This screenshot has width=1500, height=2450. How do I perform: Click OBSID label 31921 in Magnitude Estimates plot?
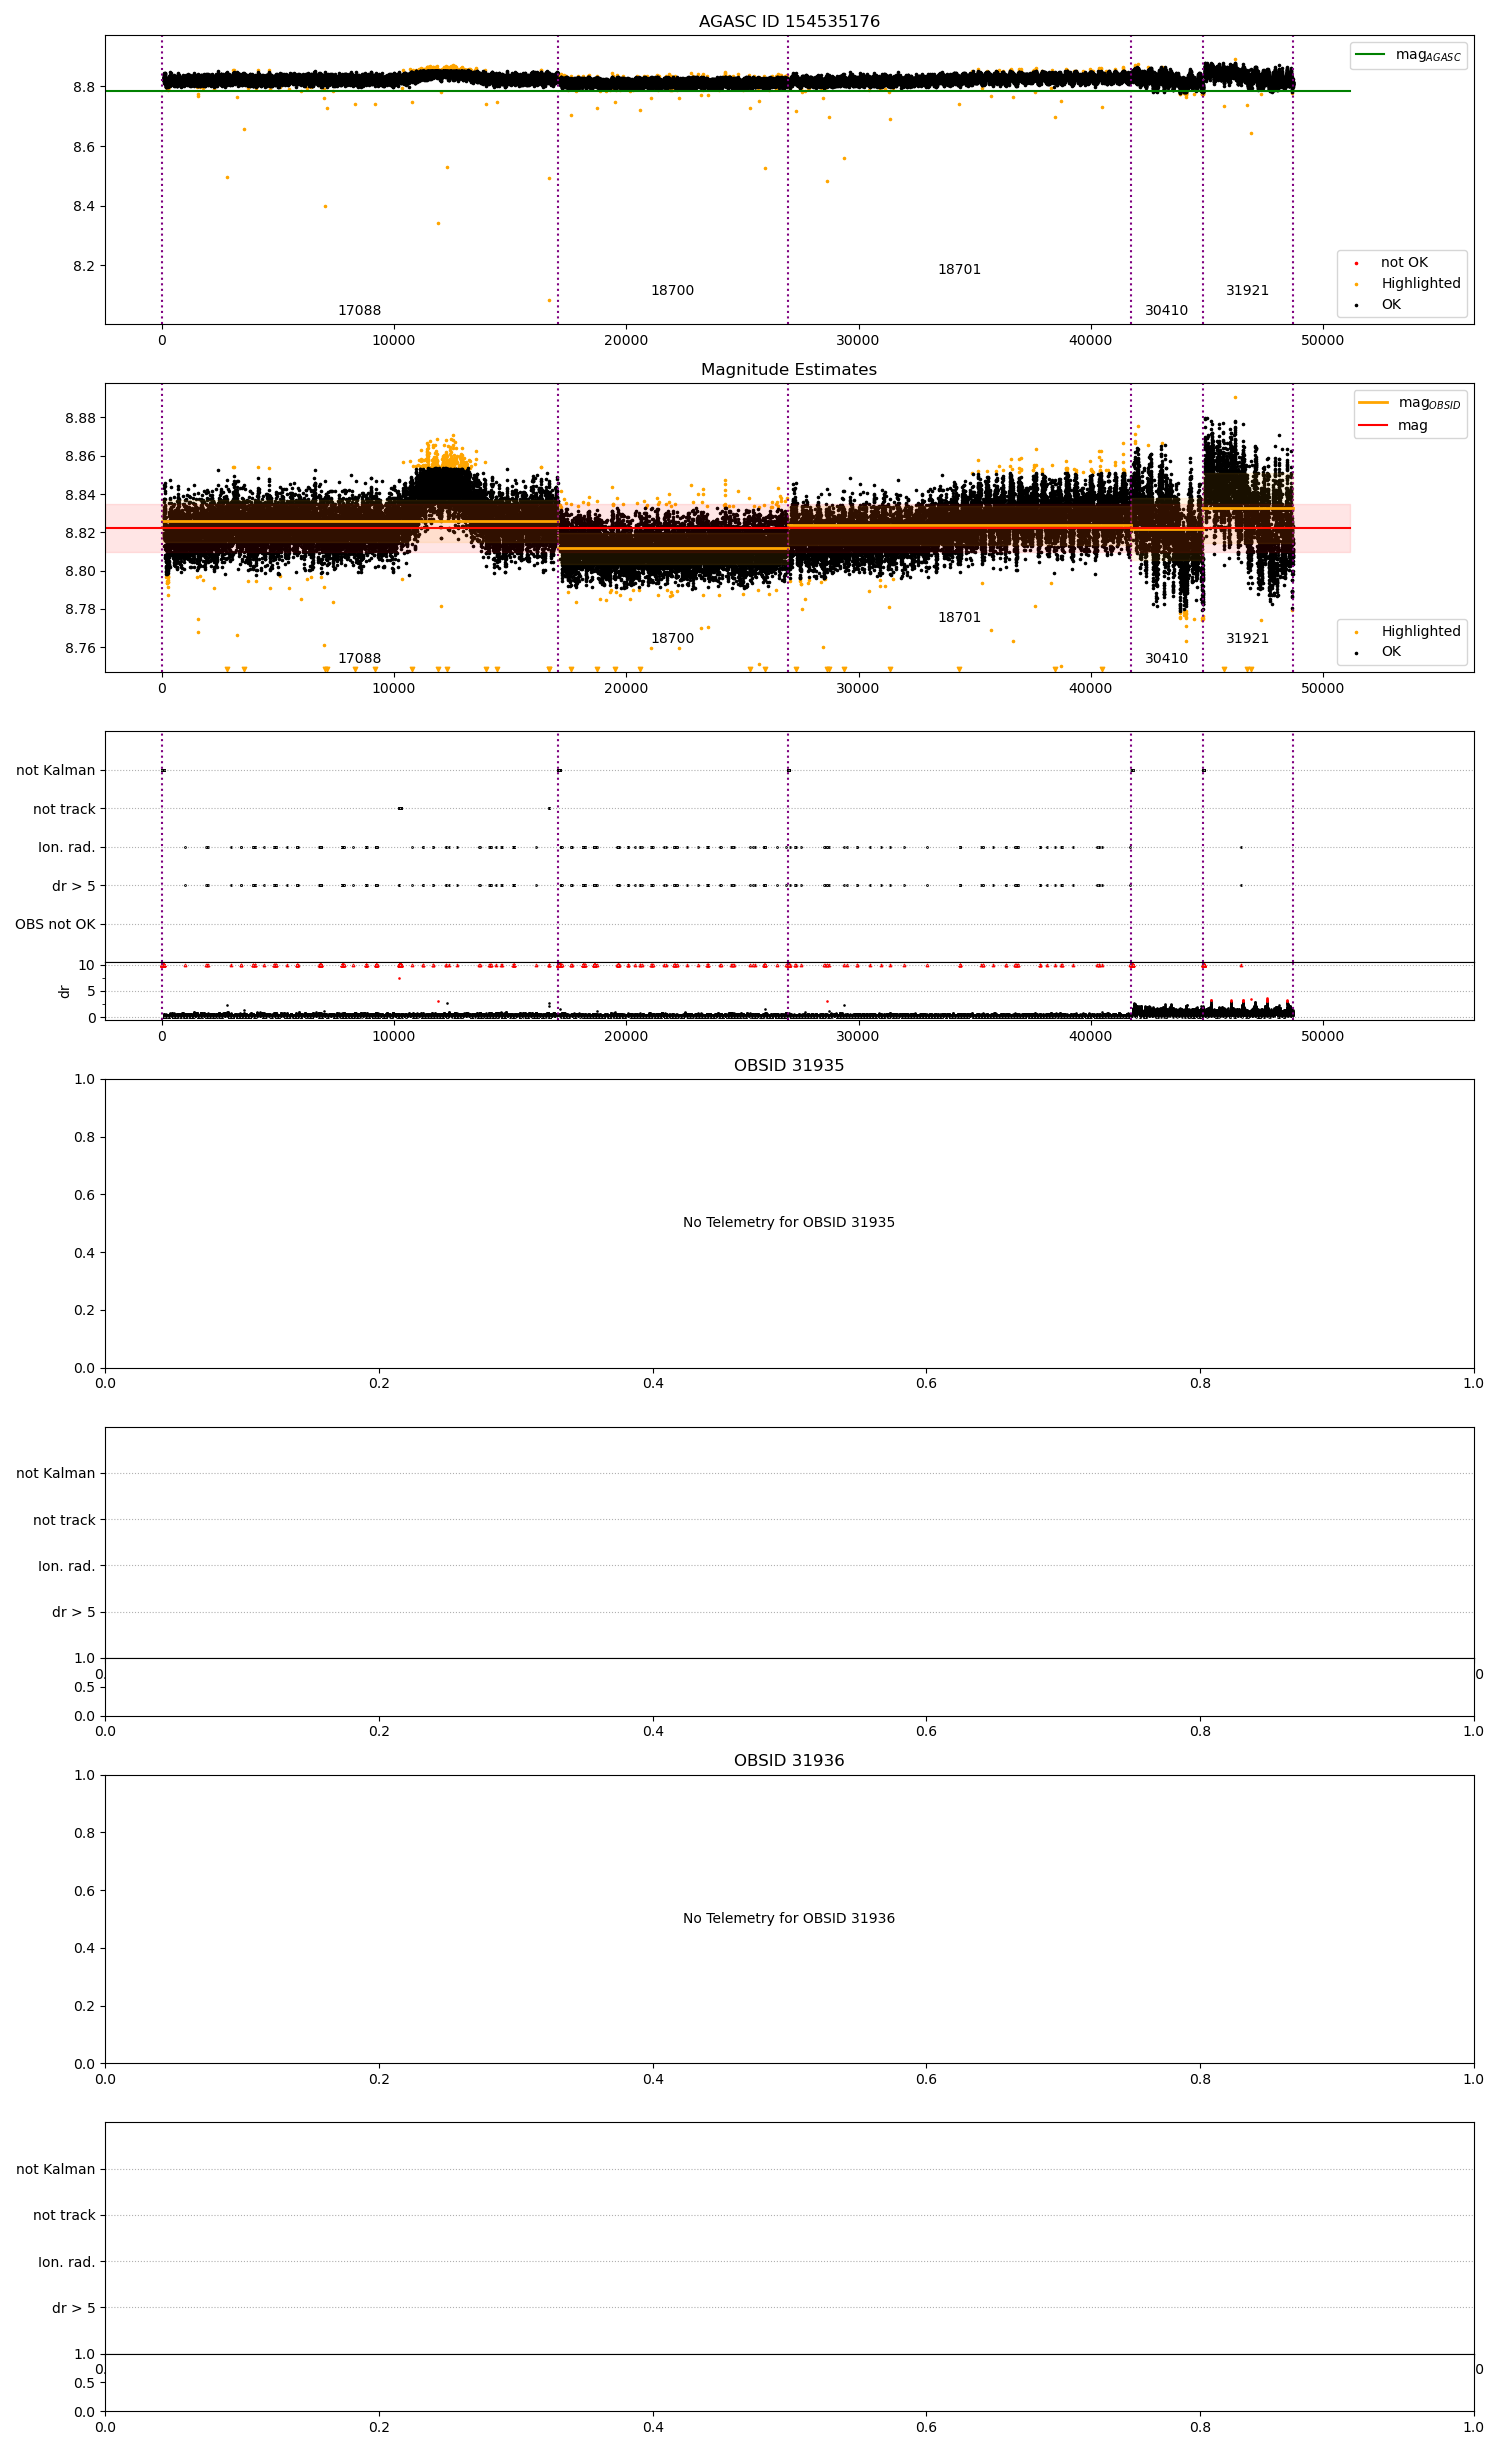pyautogui.click(x=1247, y=639)
